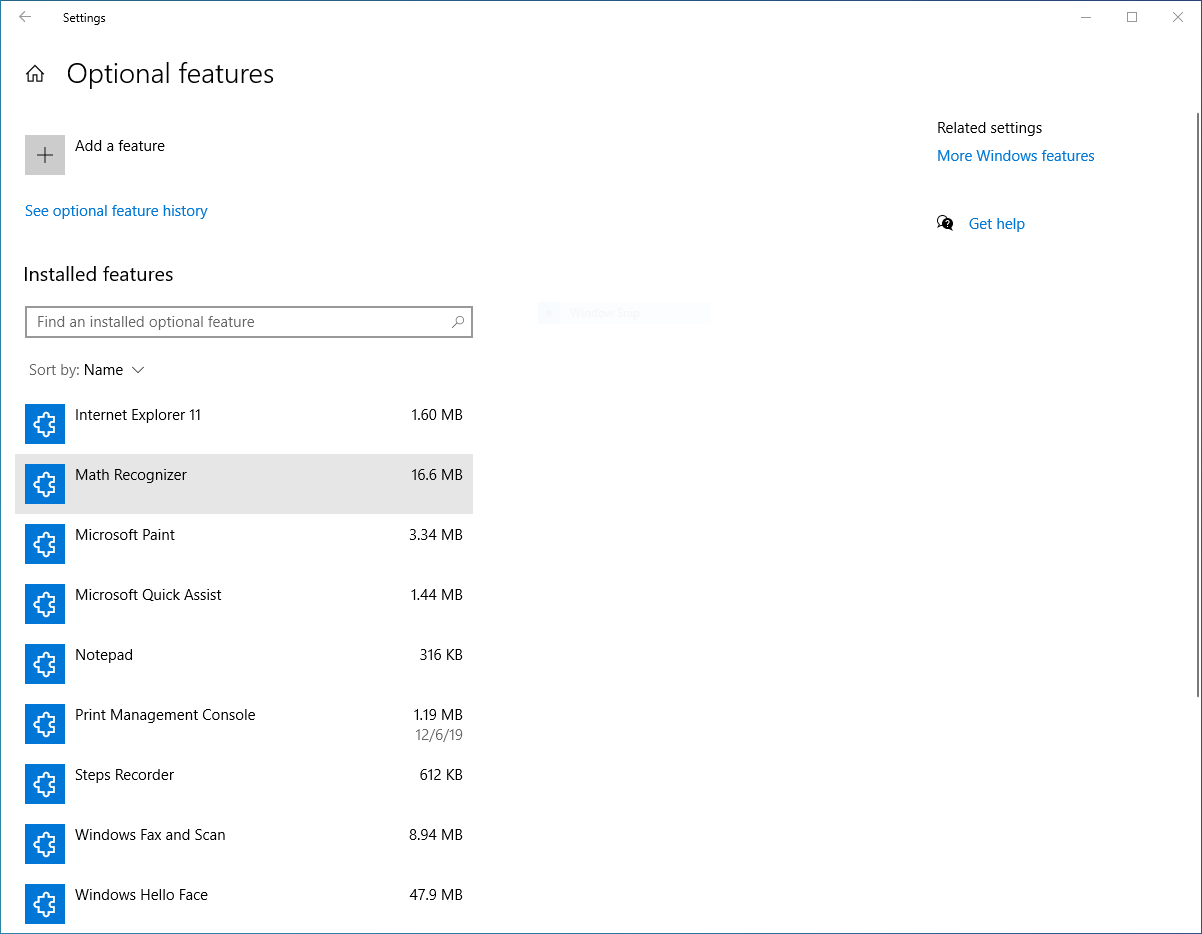
Task: Click the Windows Hello Face puzzle icon
Action: point(45,905)
